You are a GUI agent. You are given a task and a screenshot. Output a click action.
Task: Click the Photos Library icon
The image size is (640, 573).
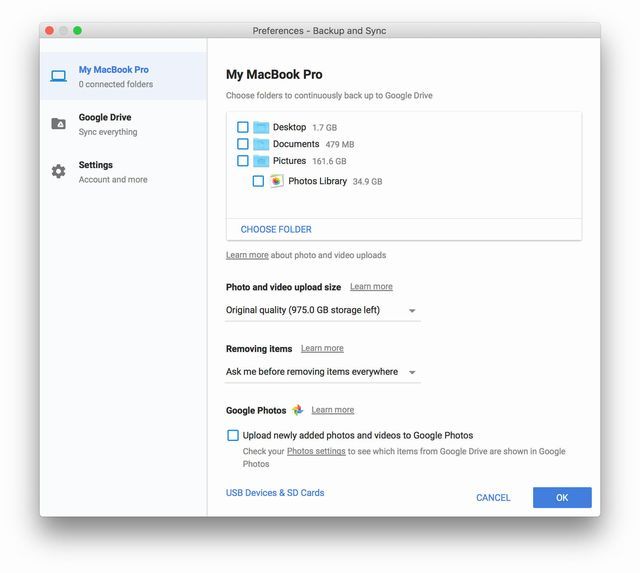tap(277, 181)
